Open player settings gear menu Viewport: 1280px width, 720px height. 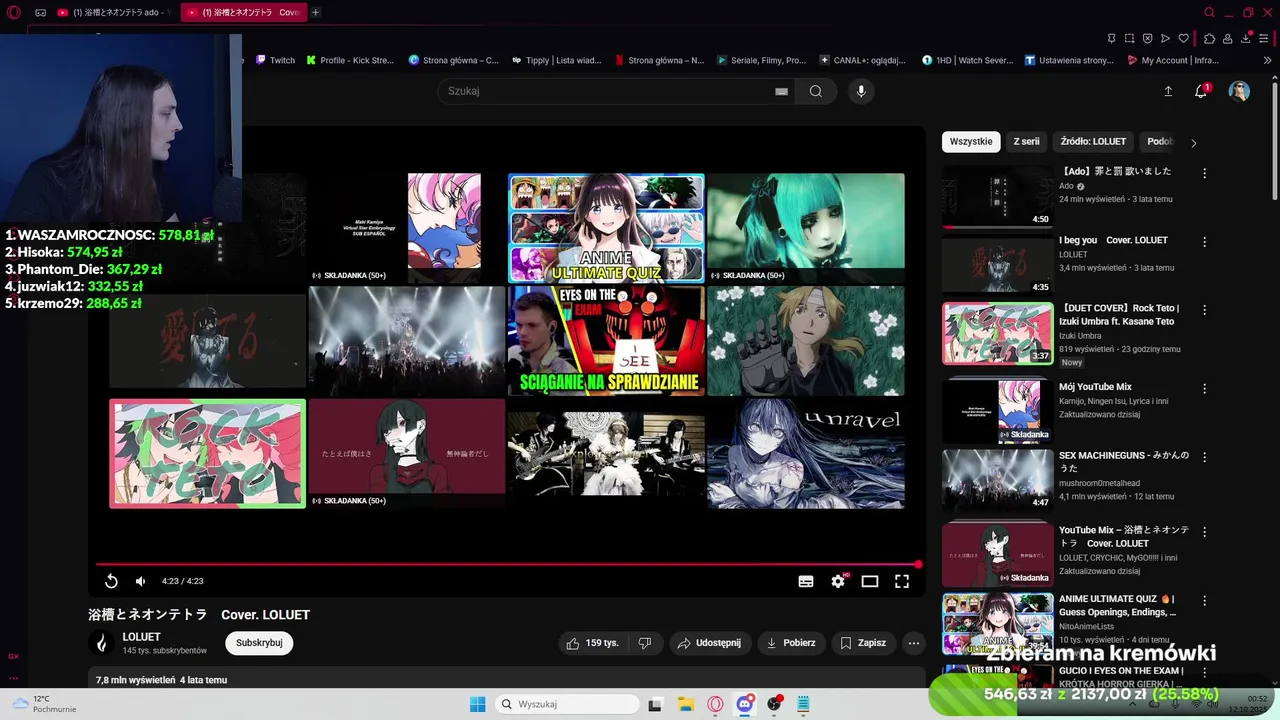tap(838, 581)
